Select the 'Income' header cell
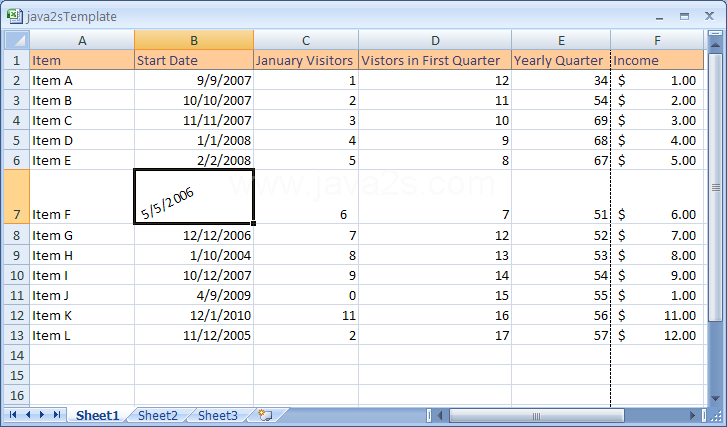Screen dimensions: 727x427 pos(657,60)
